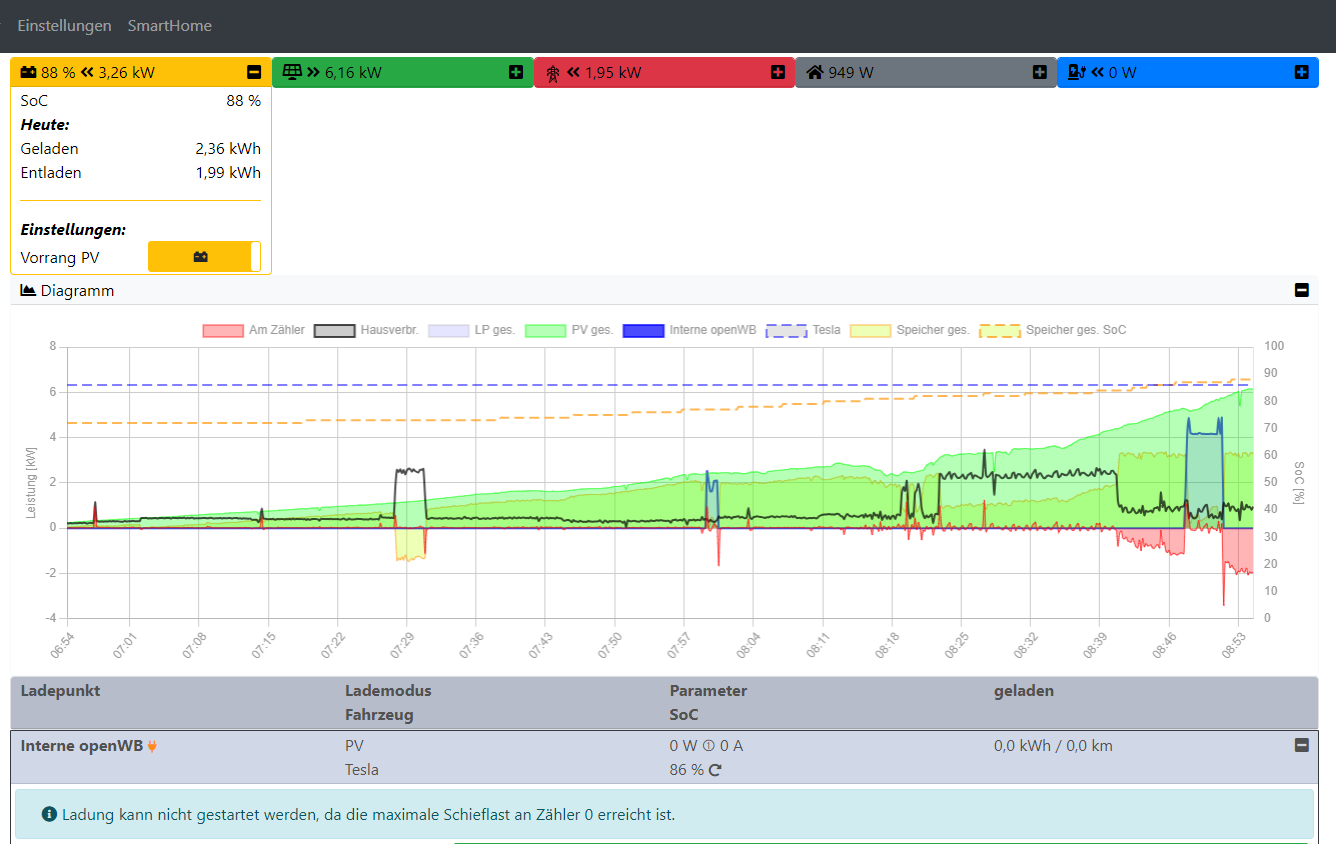Open the SmartHome menu
The height and width of the screenshot is (844, 1336).
[169, 26]
